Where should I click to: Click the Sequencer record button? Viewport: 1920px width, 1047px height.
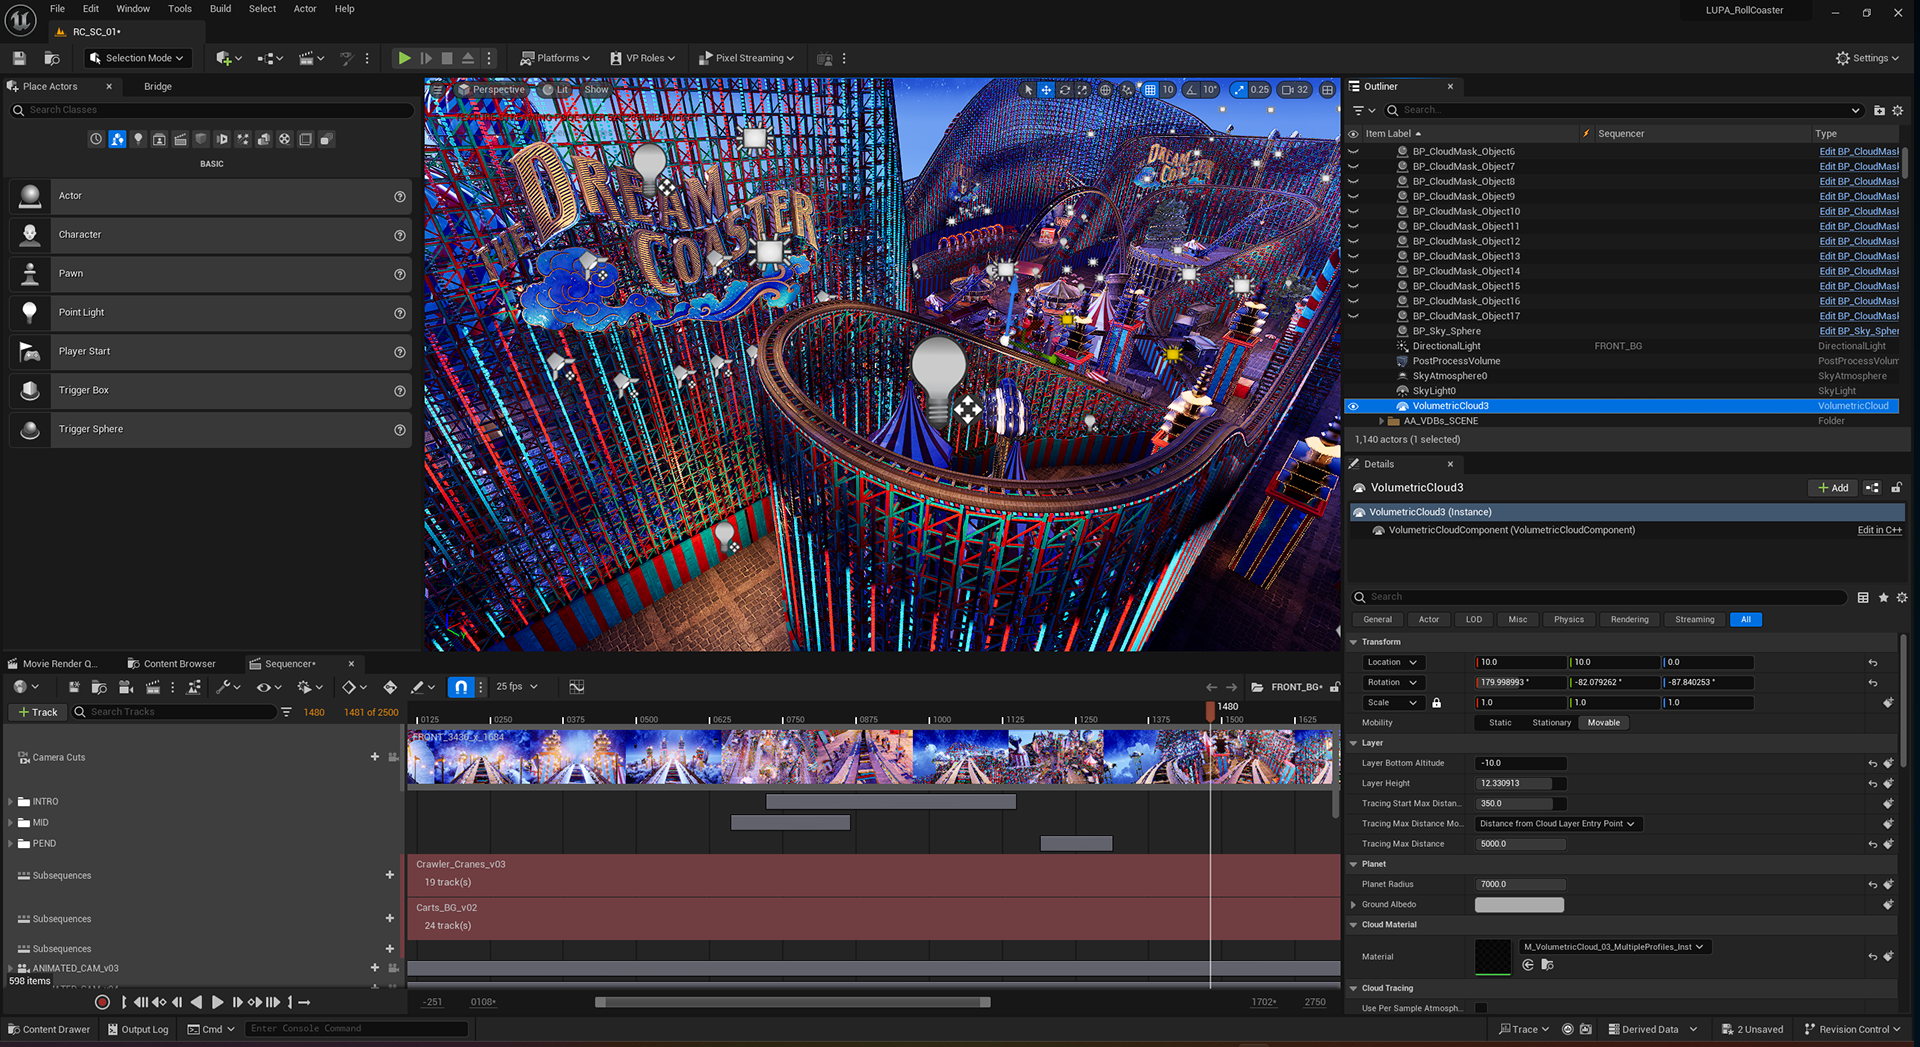pos(102,1002)
